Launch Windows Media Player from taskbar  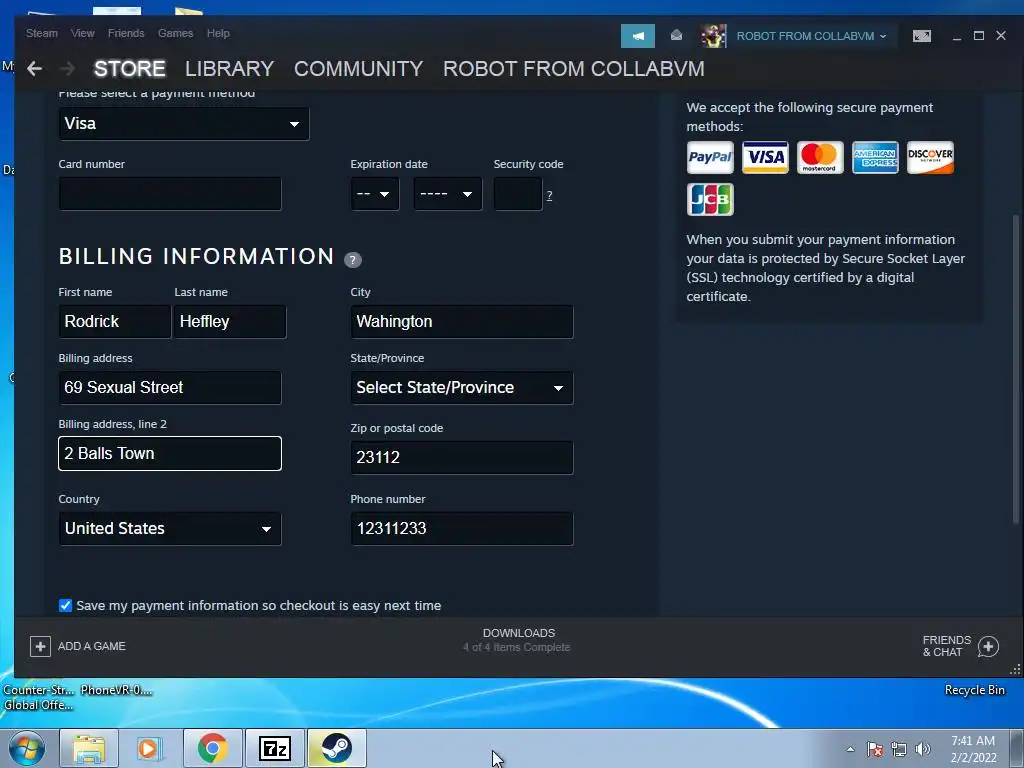click(148, 748)
